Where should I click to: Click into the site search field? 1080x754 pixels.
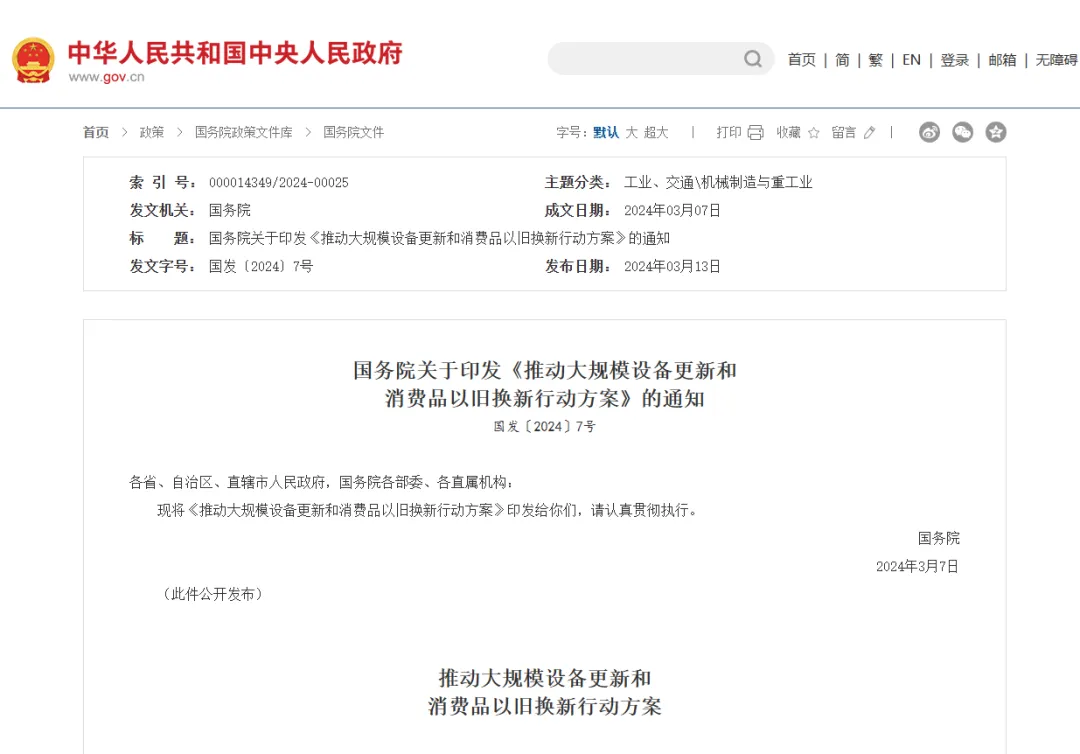point(645,59)
